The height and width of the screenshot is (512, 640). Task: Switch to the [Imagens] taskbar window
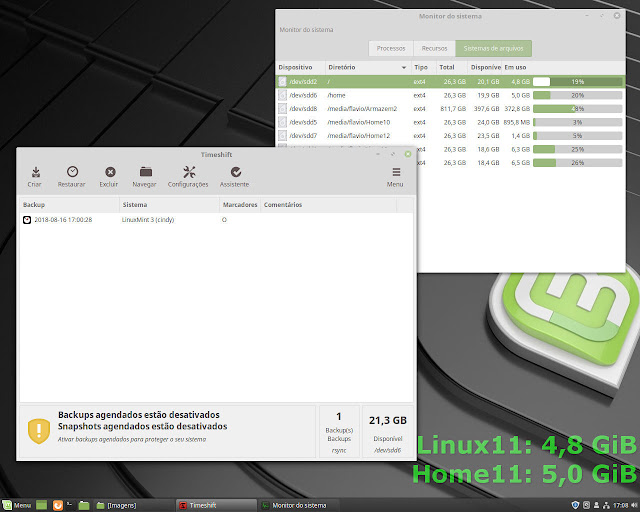point(133,505)
